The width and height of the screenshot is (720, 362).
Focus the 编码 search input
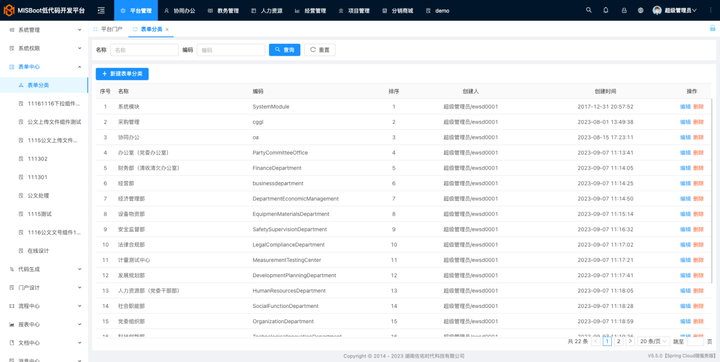231,50
